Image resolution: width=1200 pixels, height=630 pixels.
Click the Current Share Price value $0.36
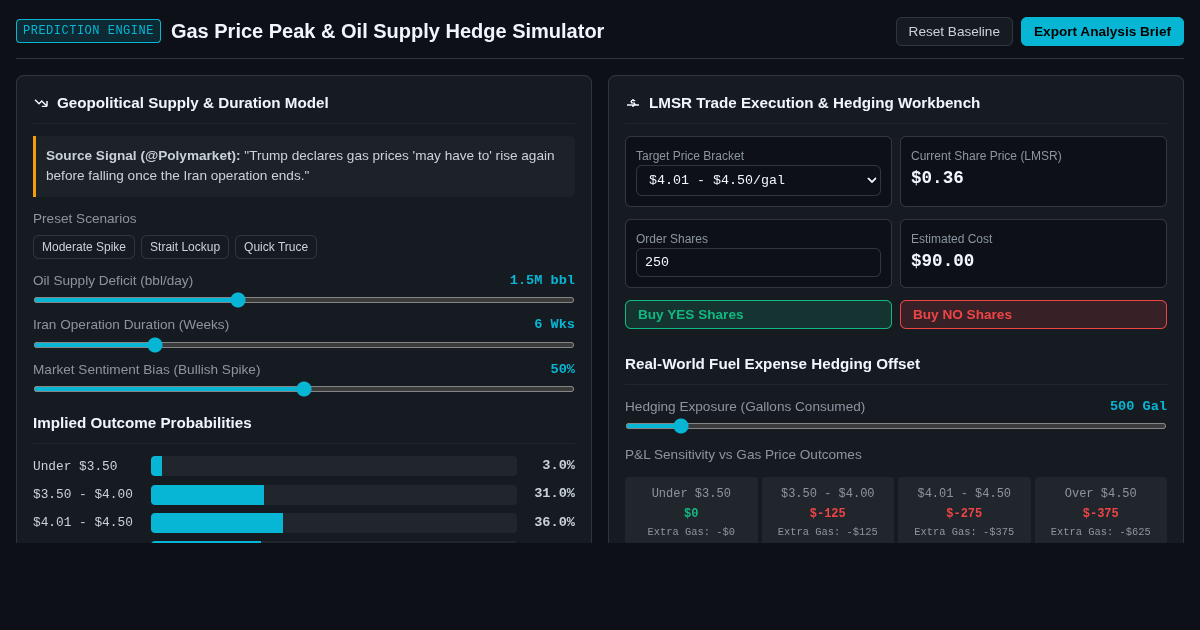(937, 178)
